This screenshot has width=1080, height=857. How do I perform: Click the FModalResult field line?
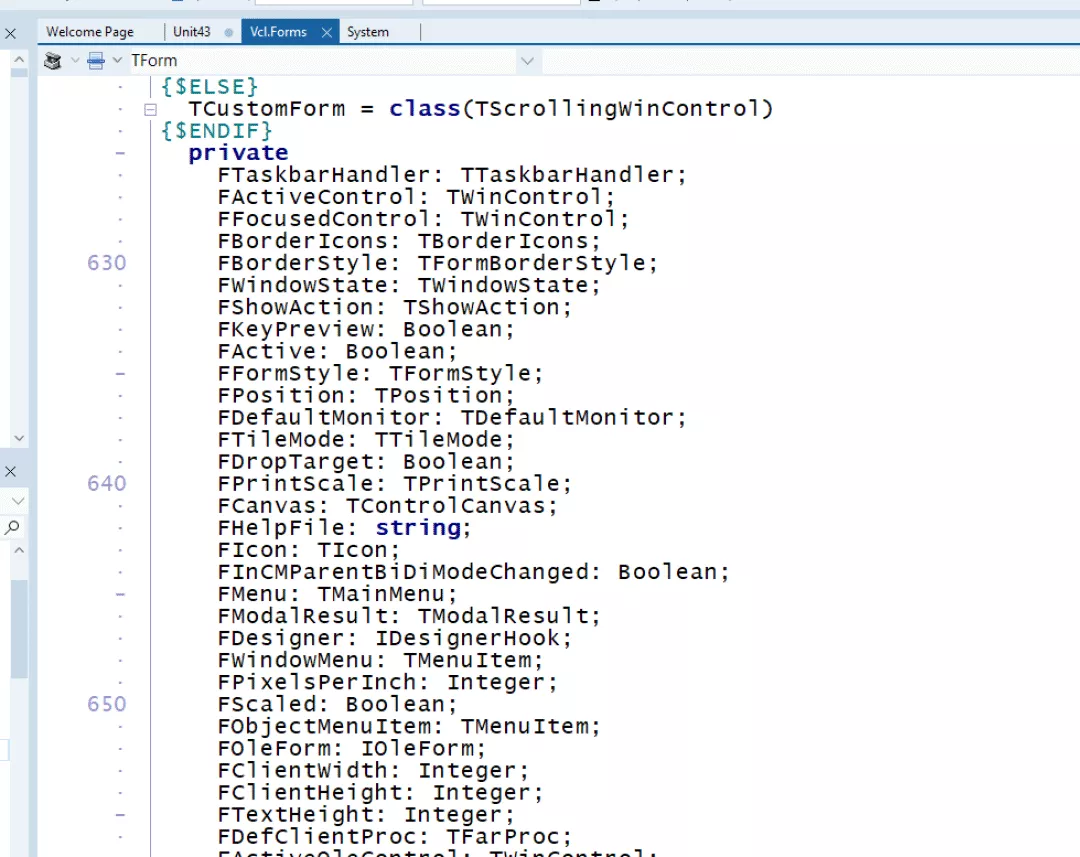pos(409,616)
